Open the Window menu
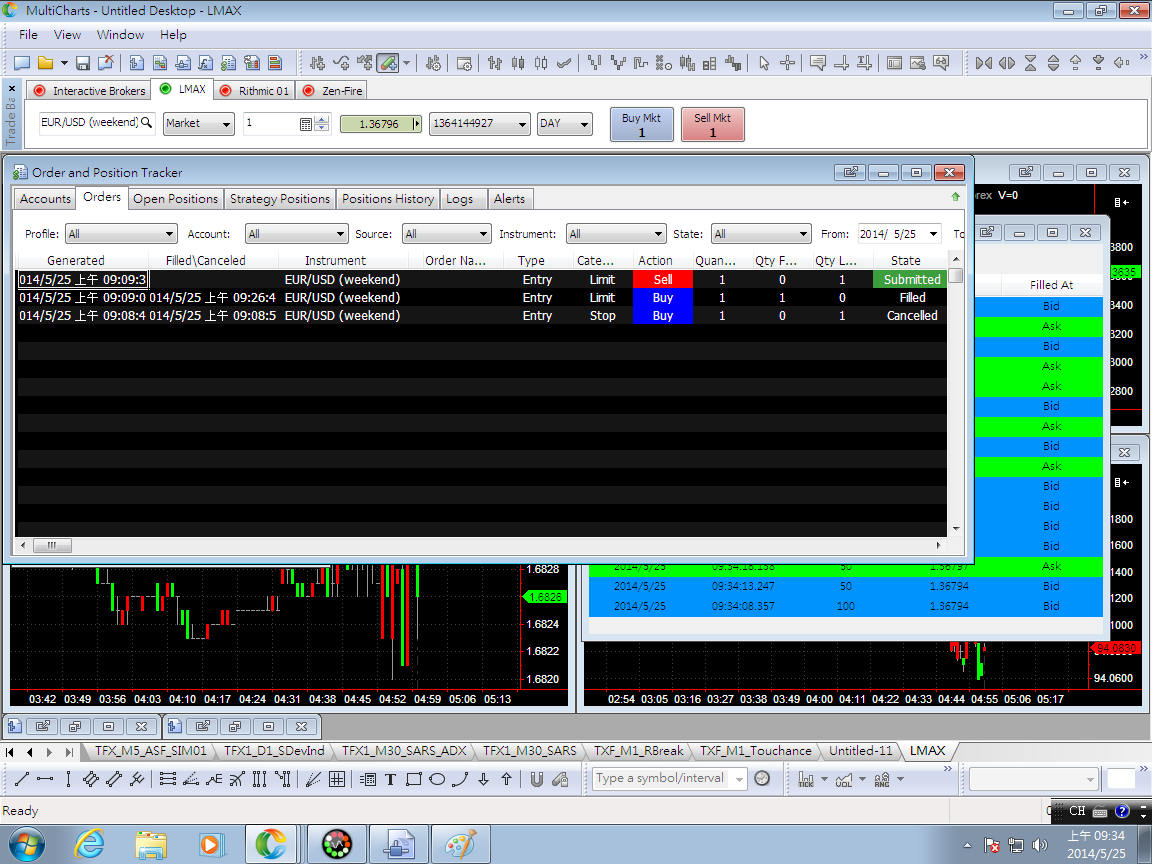The width and height of the screenshot is (1152, 864). tap(120, 35)
